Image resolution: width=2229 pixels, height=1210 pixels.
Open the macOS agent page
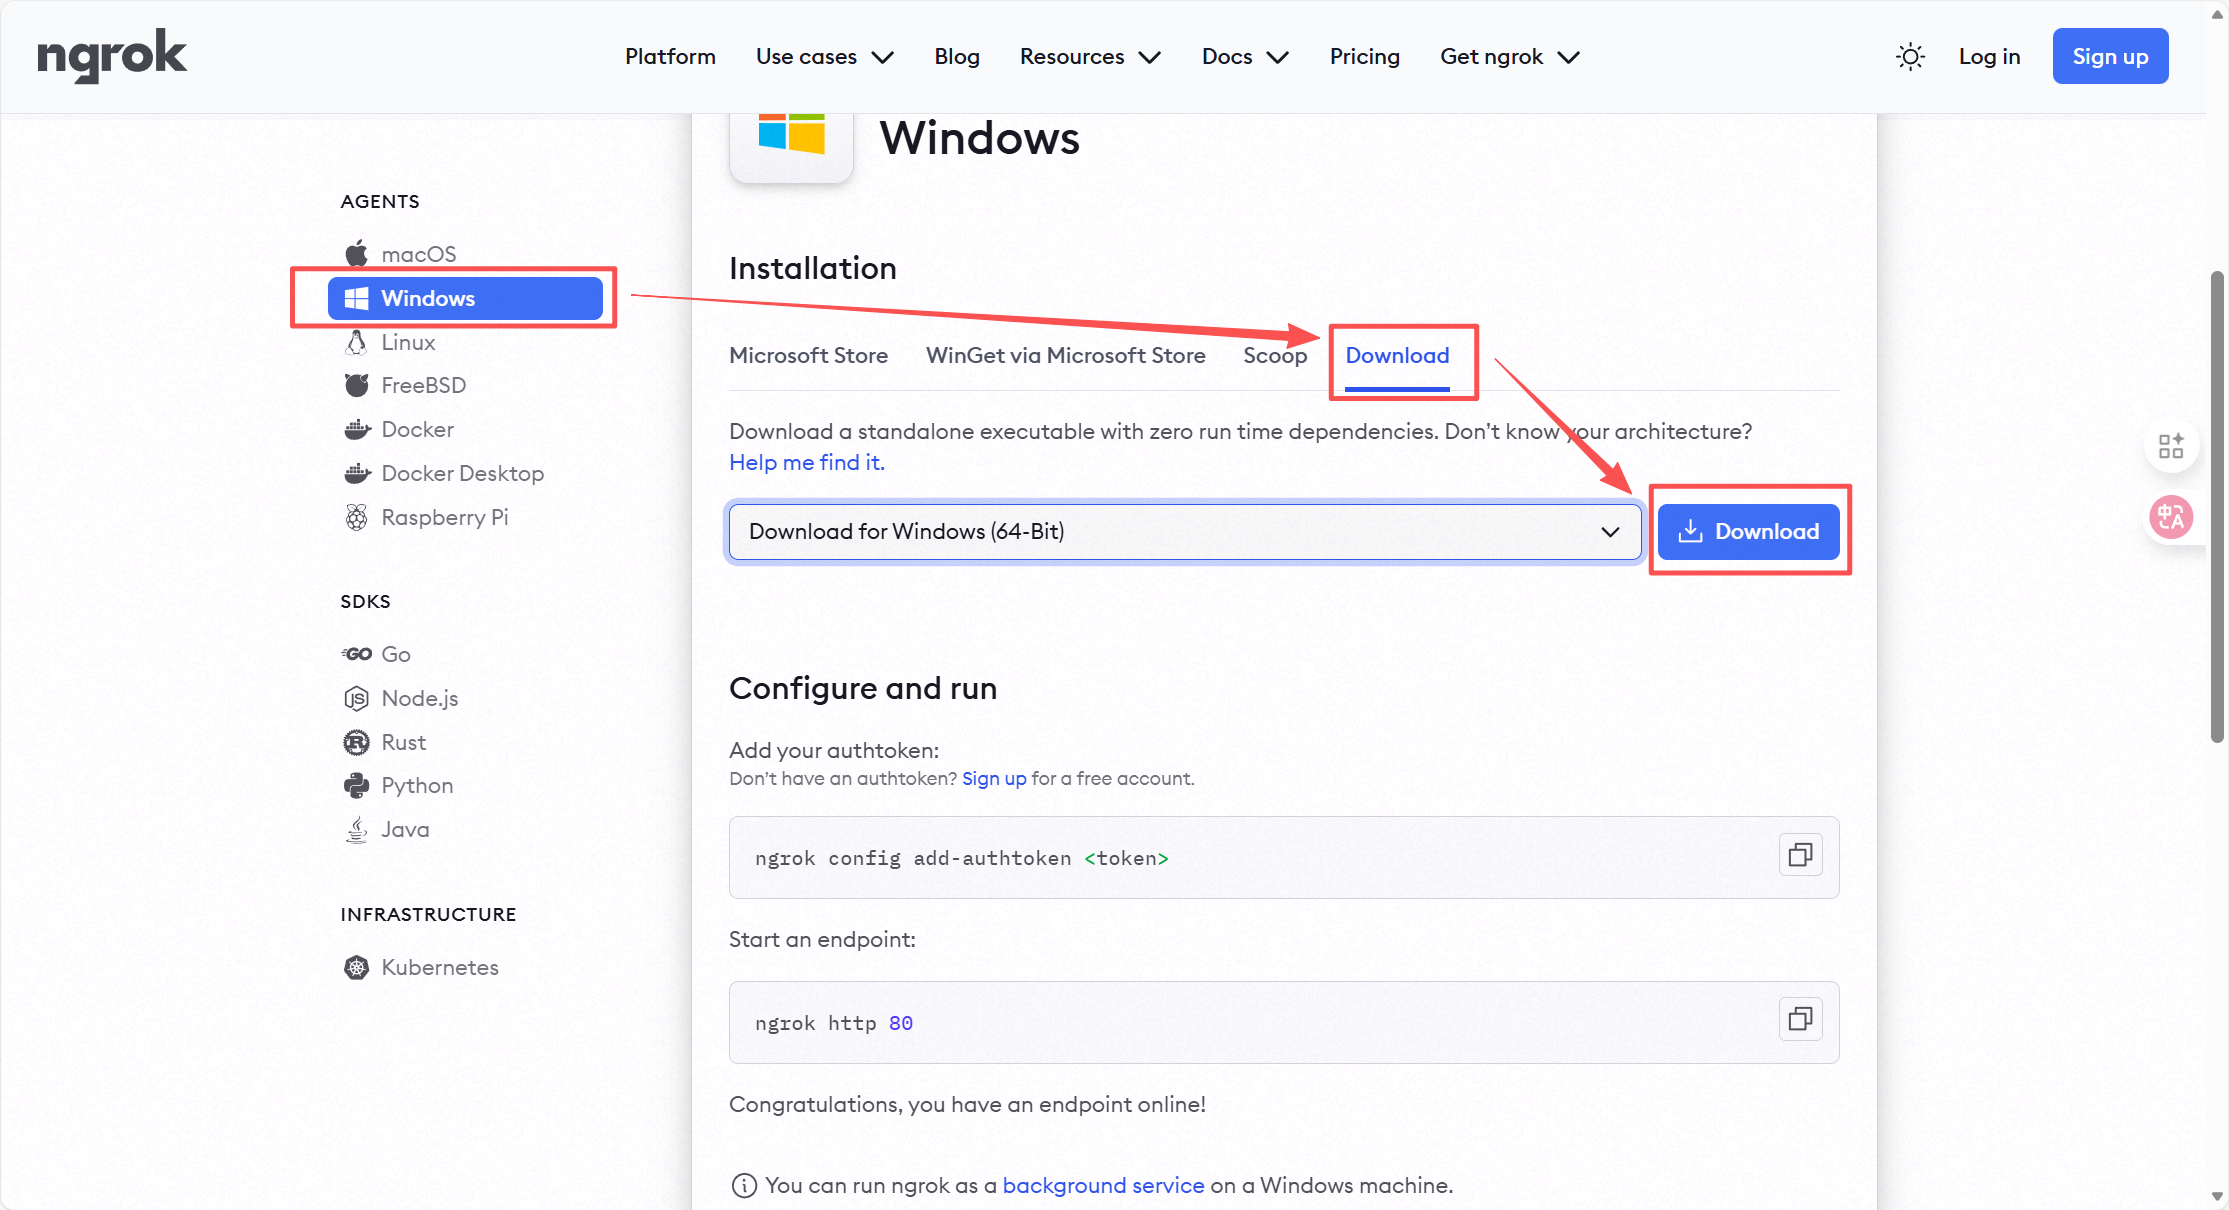point(417,254)
